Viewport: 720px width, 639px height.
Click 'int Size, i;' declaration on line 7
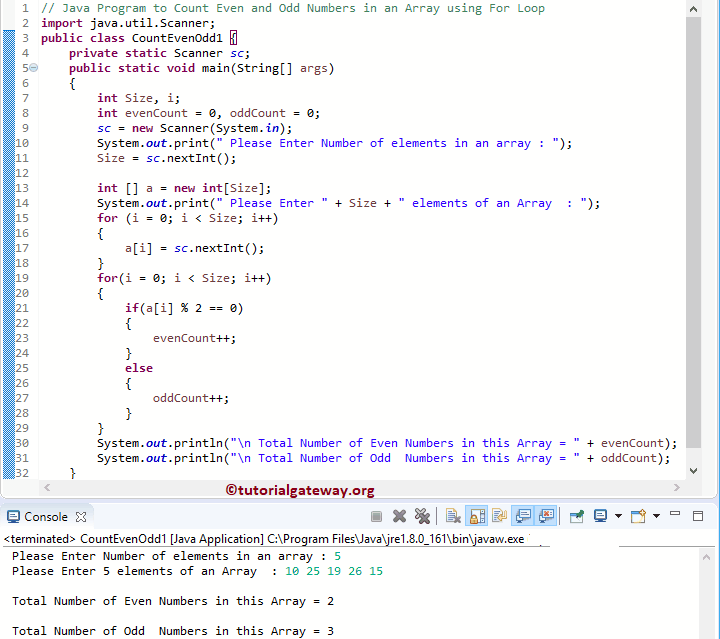tap(138, 98)
